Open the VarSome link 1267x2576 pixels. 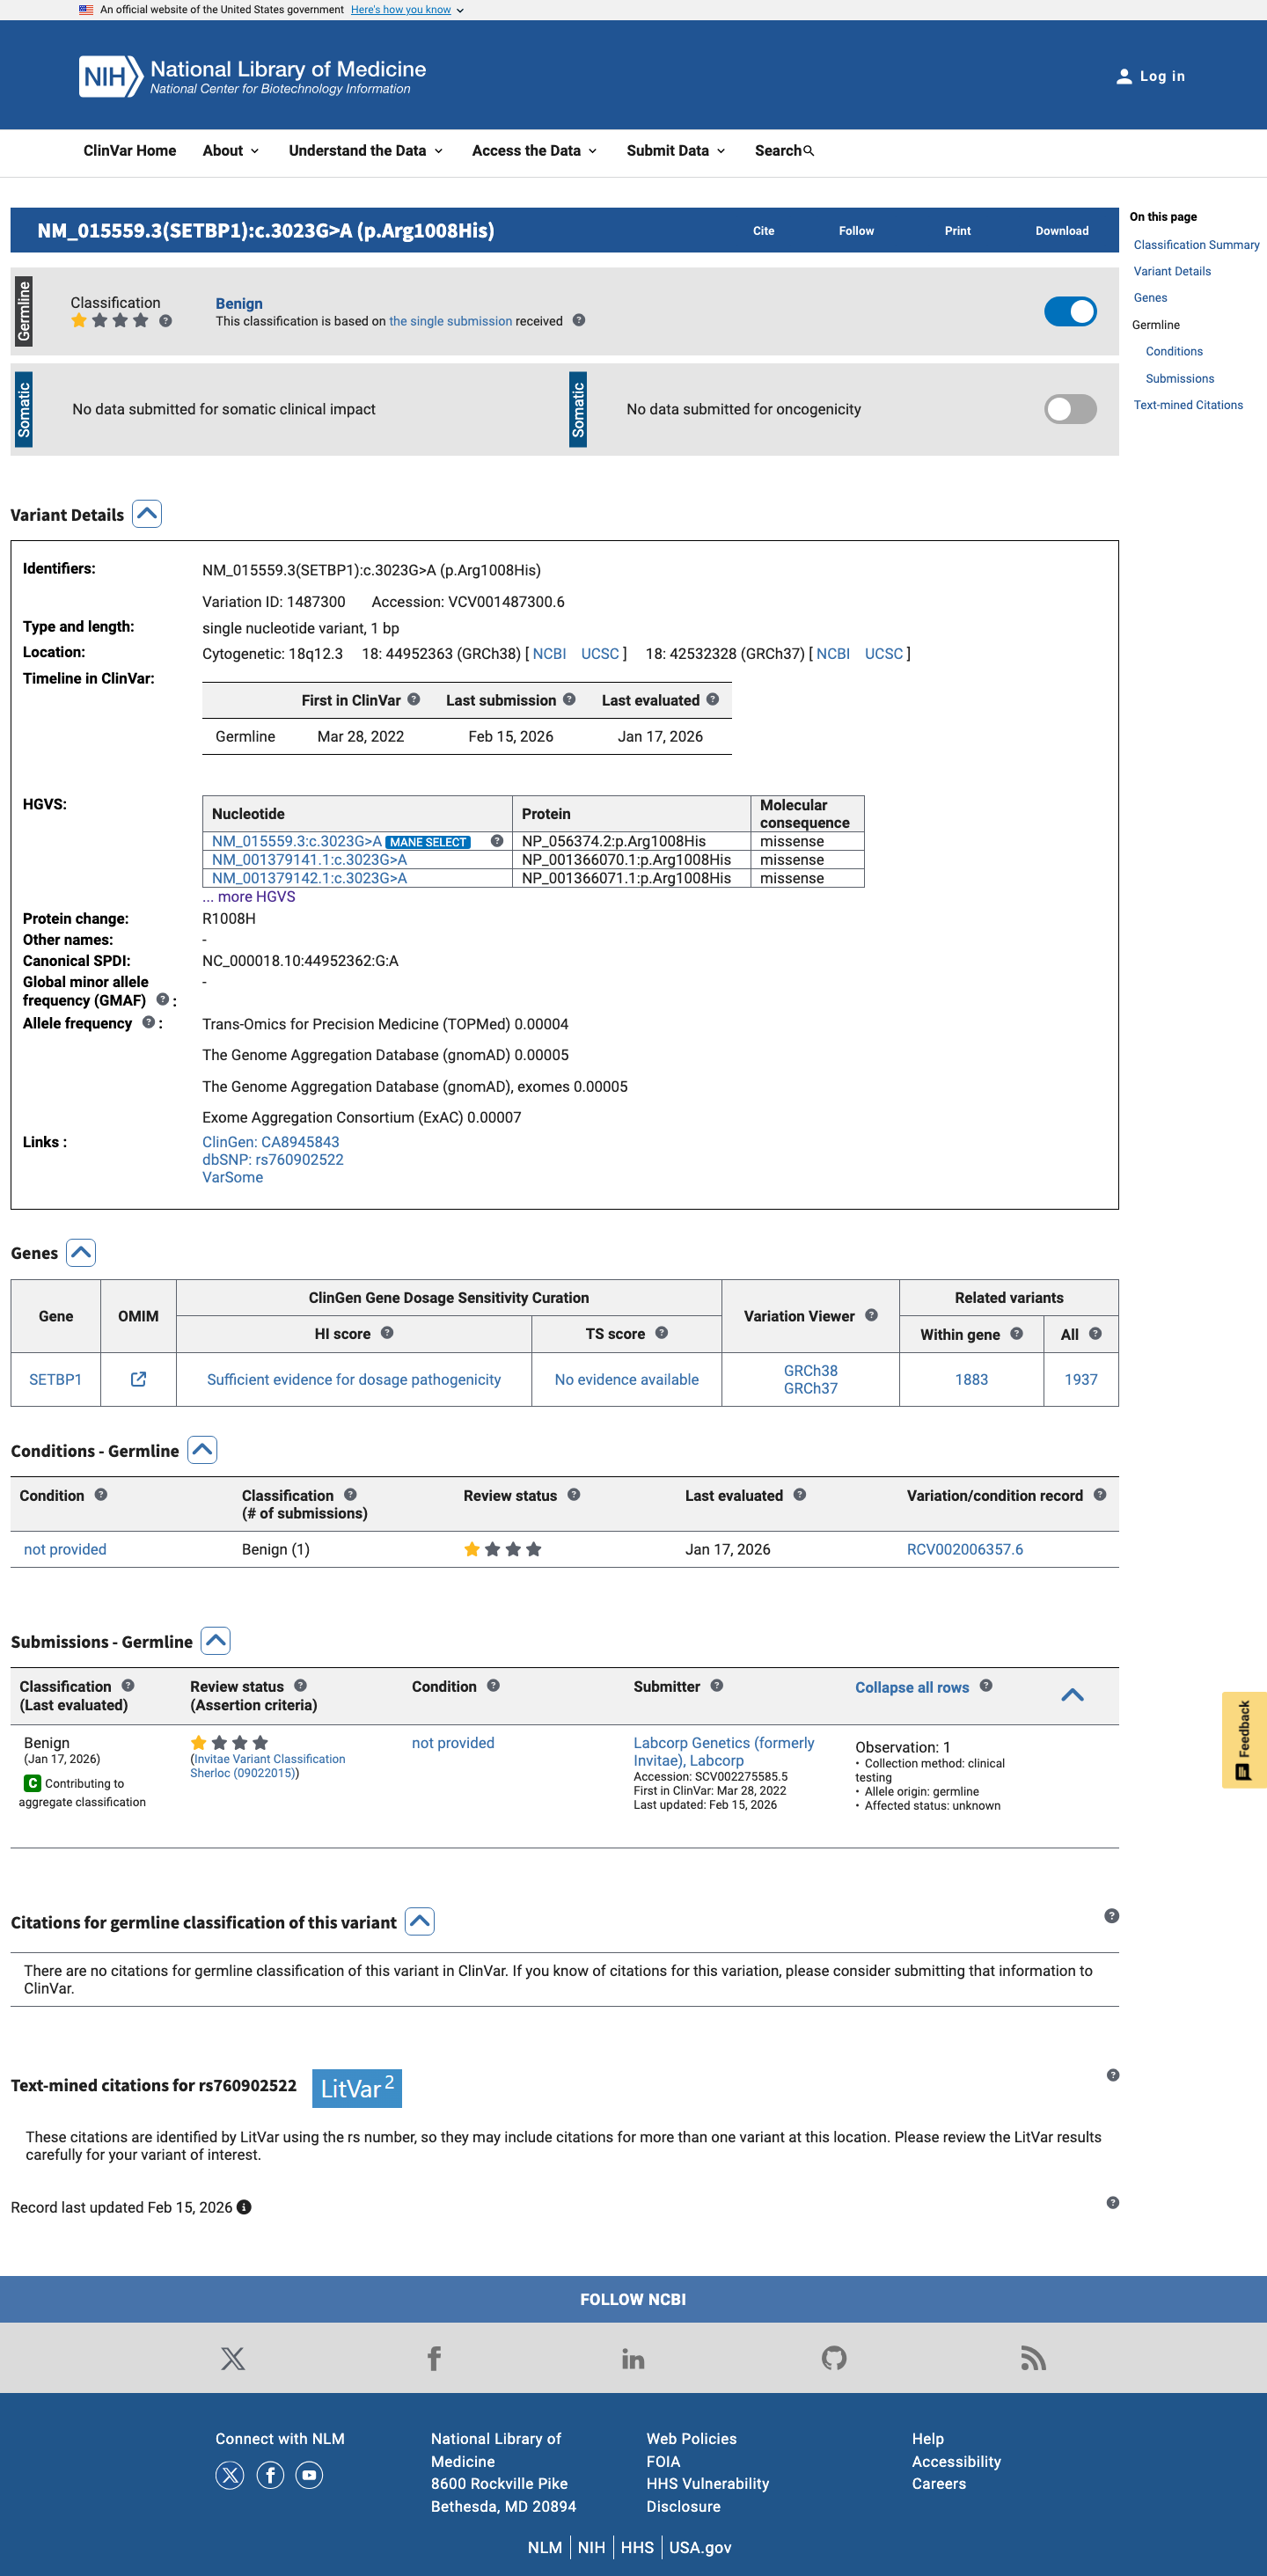tap(233, 1177)
